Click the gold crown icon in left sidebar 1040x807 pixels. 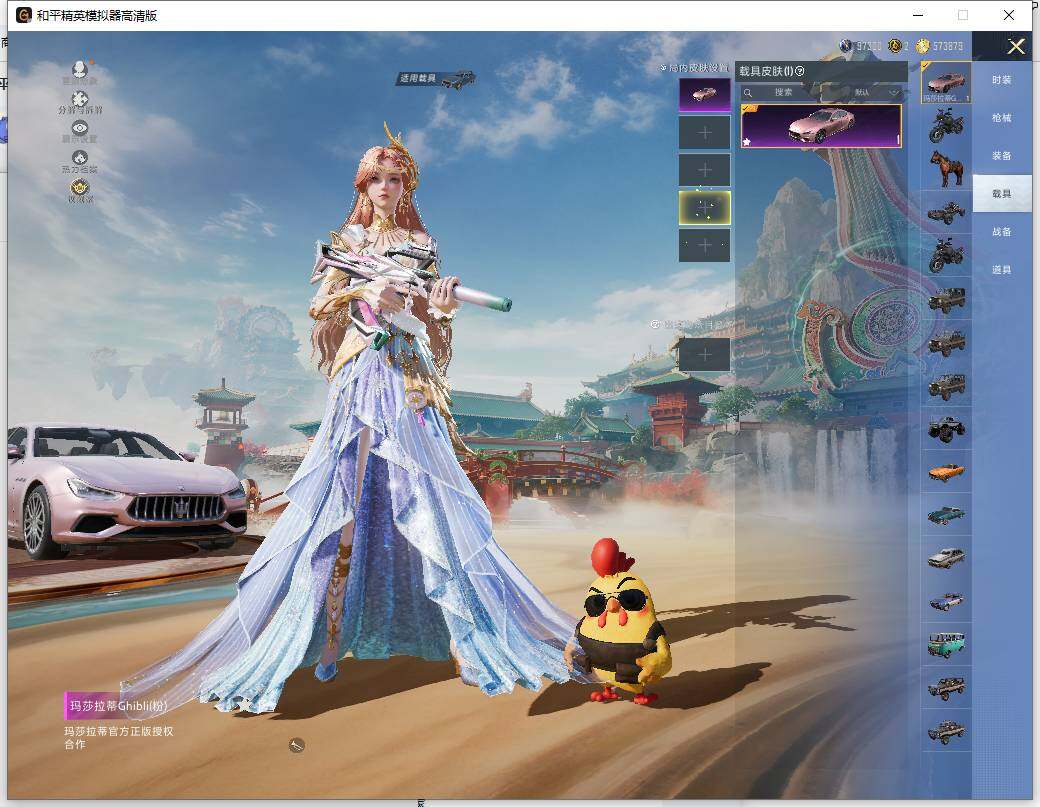point(80,187)
